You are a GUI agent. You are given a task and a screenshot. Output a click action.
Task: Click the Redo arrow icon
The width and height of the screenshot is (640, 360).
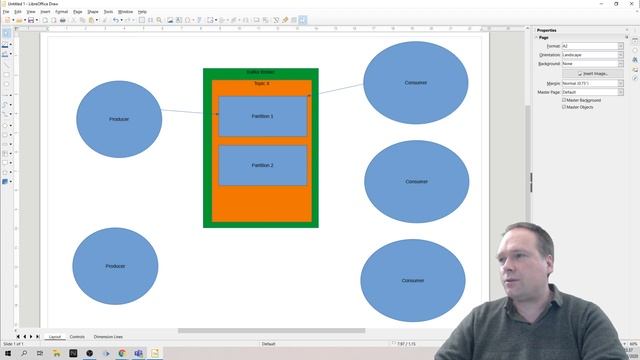click(x=127, y=20)
